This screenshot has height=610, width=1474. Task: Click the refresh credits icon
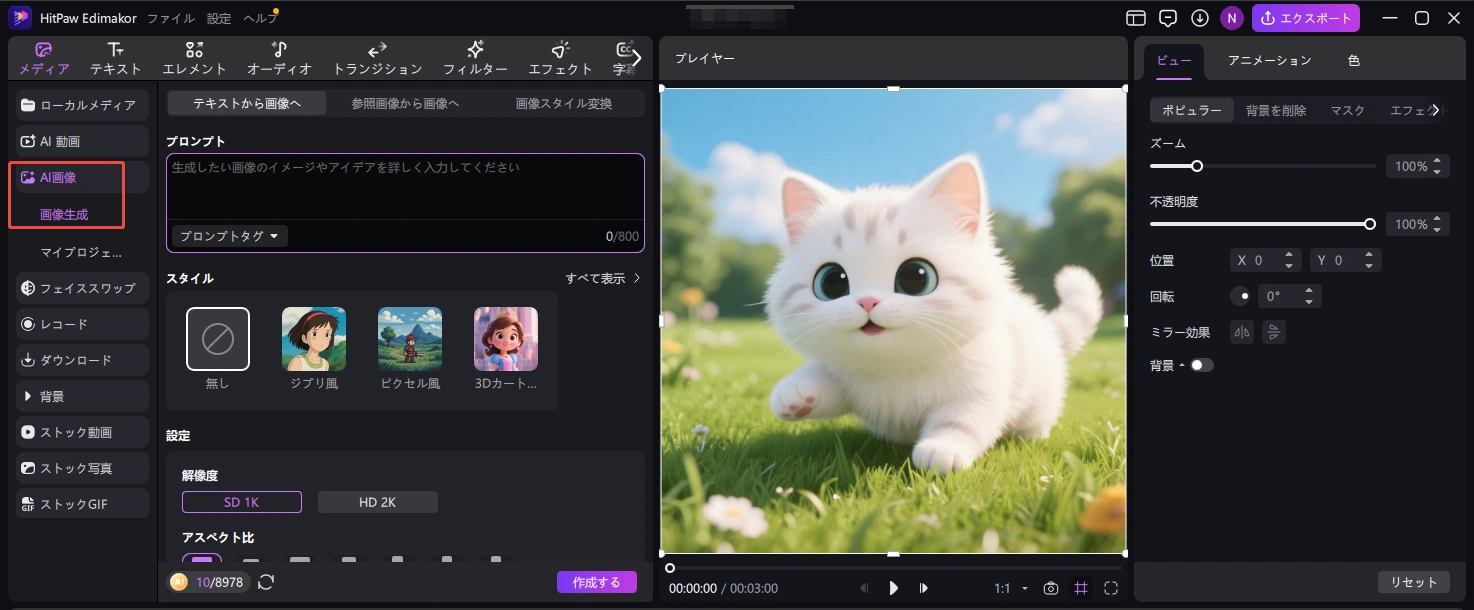tap(266, 582)
